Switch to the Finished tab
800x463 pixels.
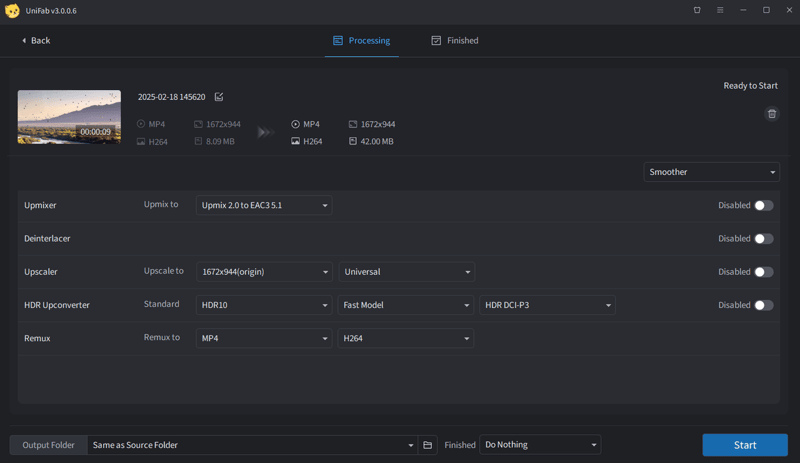(455, 41)
